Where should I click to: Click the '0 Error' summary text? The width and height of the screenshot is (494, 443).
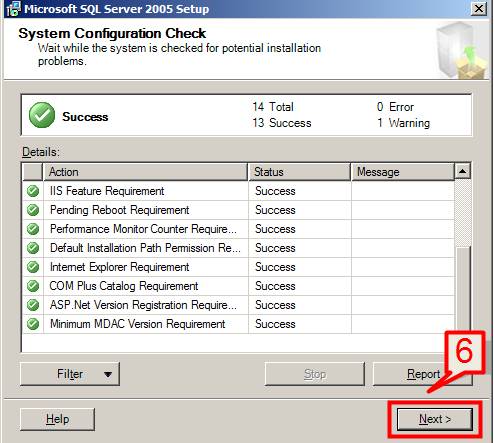coord(395,107)
